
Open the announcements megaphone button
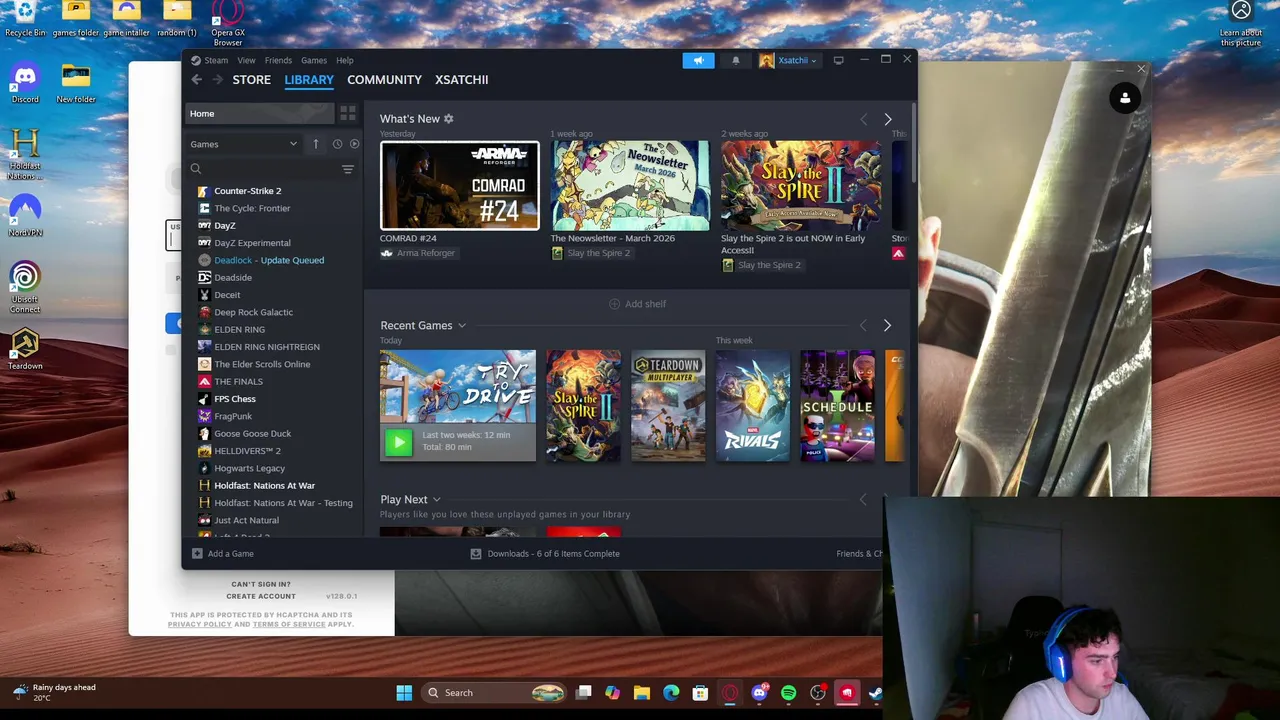pos(698,60)
